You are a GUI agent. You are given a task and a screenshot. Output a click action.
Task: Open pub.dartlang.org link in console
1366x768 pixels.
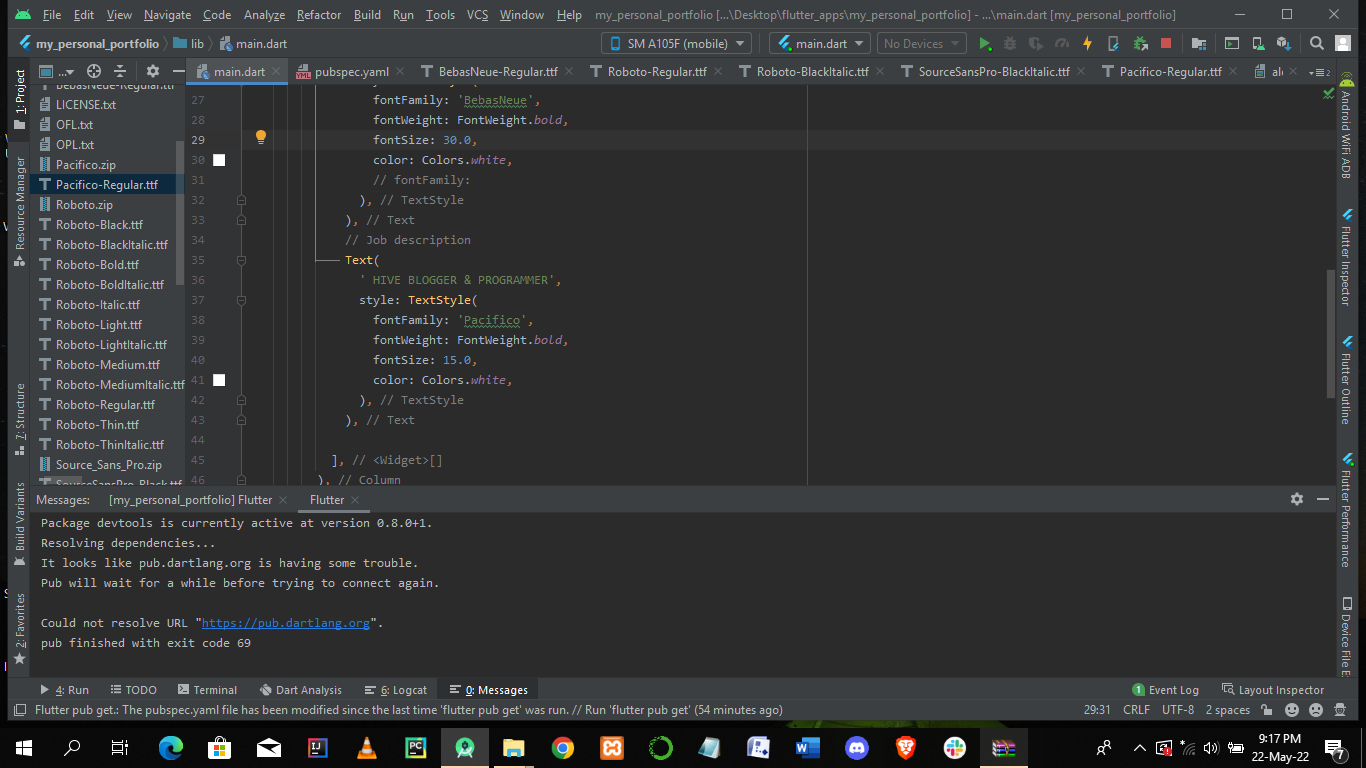[x=286, y=623]
